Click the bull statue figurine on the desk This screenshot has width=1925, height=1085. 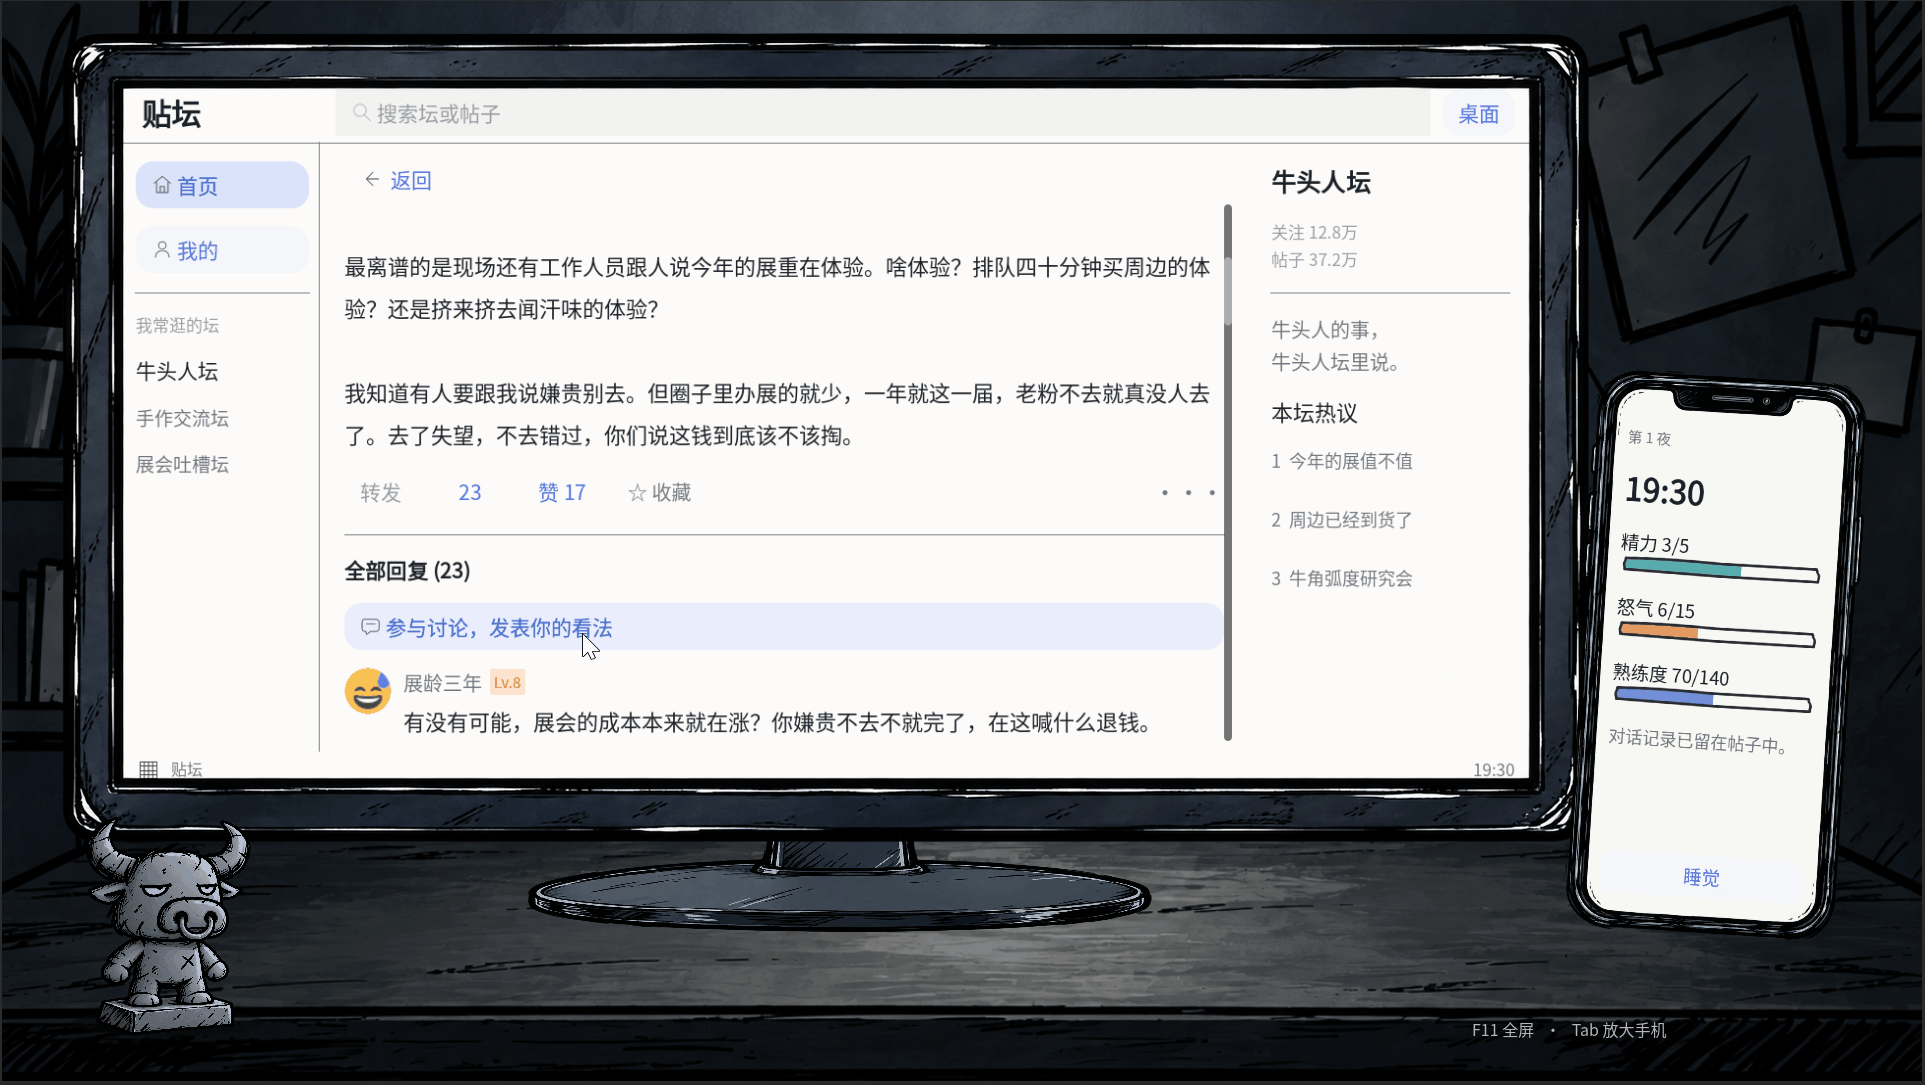point(168,926)
